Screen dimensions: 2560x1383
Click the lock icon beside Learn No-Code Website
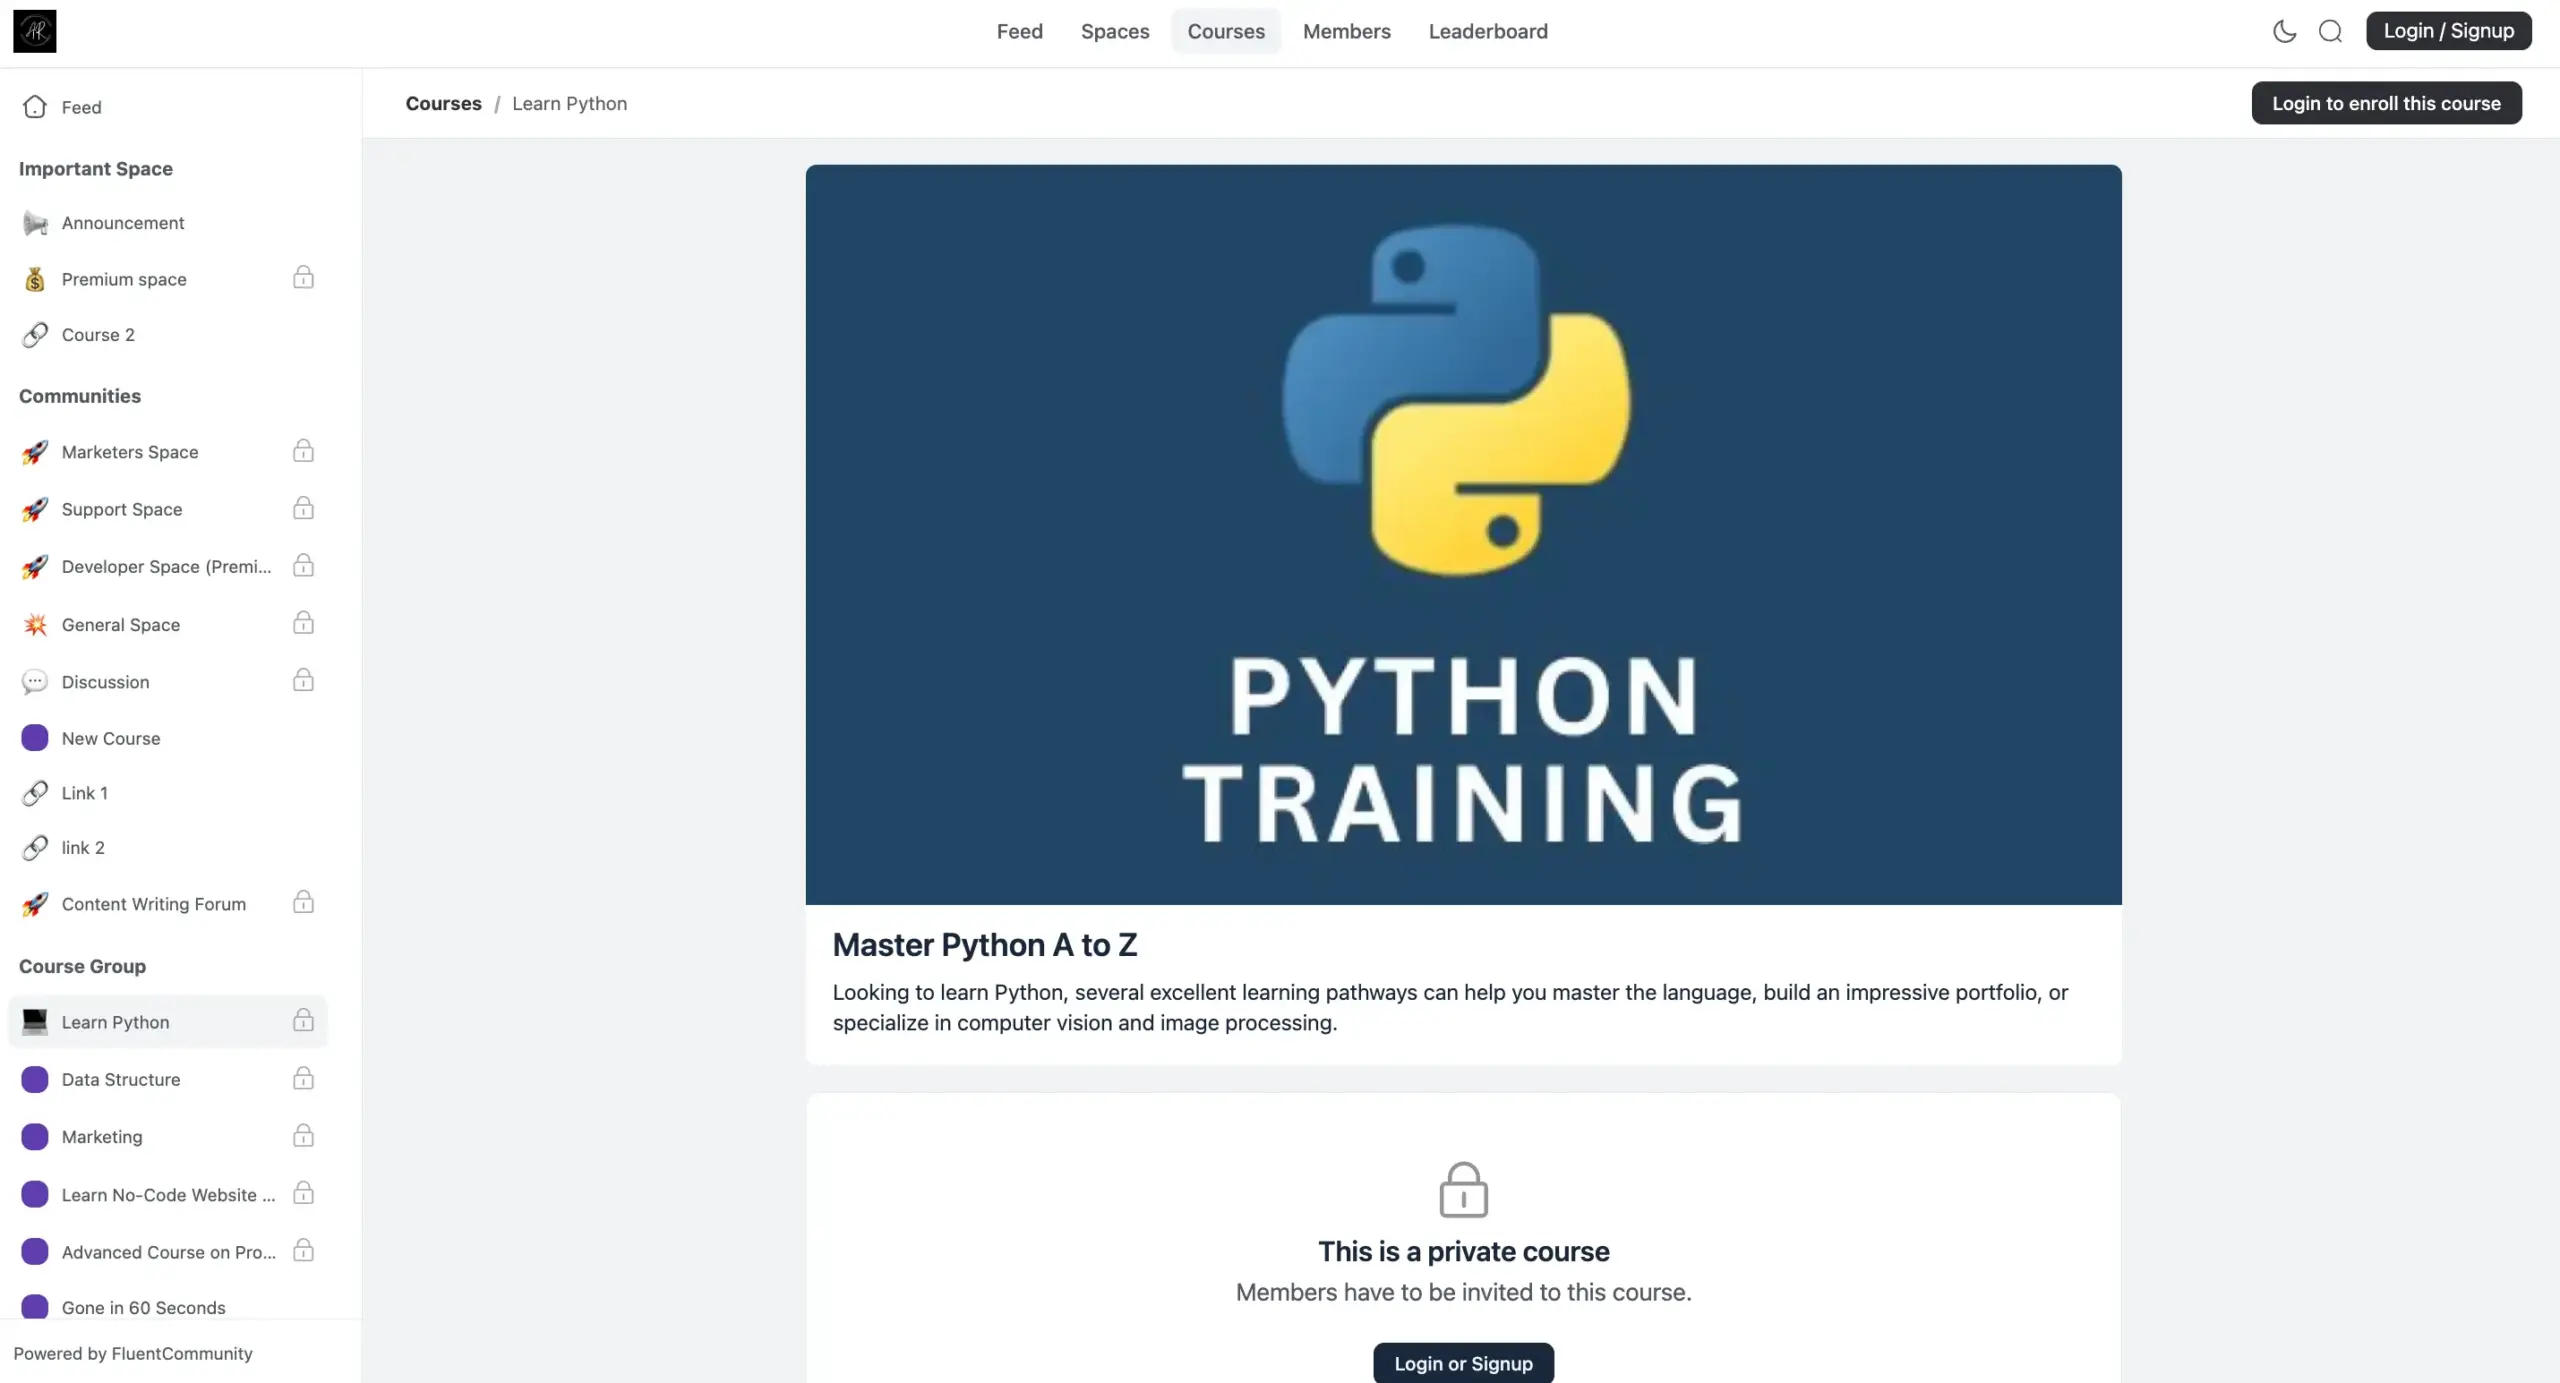click(x=303, y=1193)
